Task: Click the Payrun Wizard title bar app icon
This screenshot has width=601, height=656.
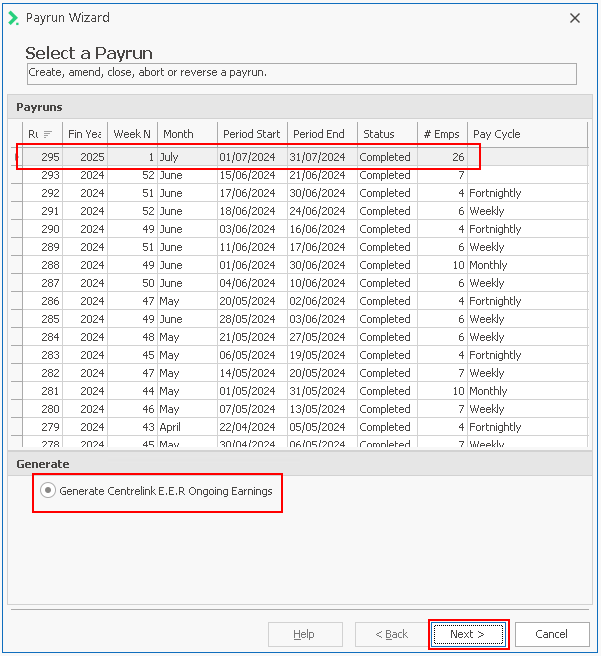Action: (x=13, y=18)
